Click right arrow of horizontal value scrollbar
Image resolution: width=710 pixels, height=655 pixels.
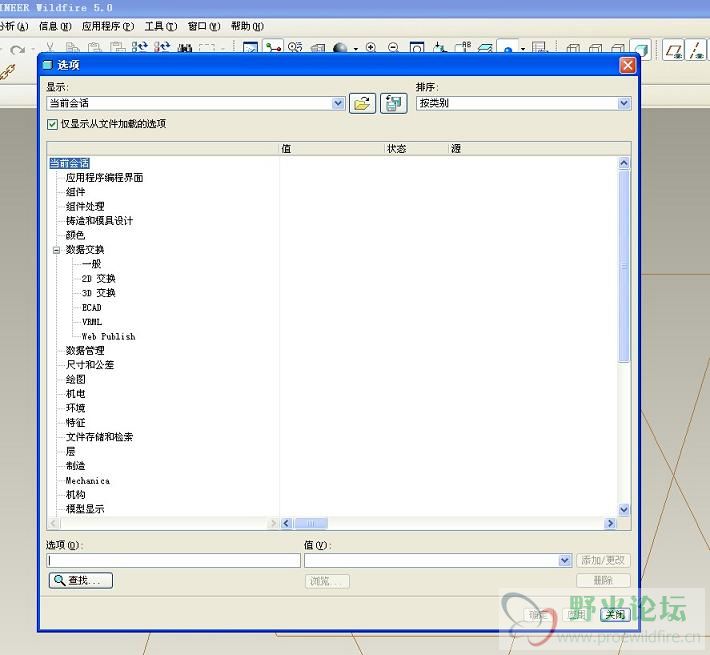pos(610,524)
